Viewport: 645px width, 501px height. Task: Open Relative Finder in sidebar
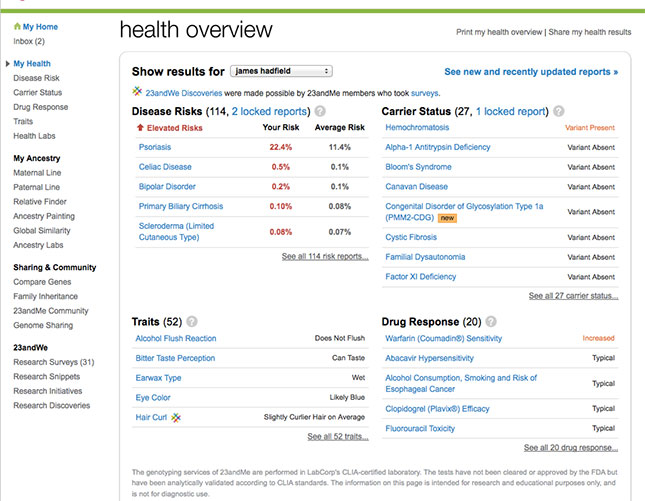pos(40,202)
